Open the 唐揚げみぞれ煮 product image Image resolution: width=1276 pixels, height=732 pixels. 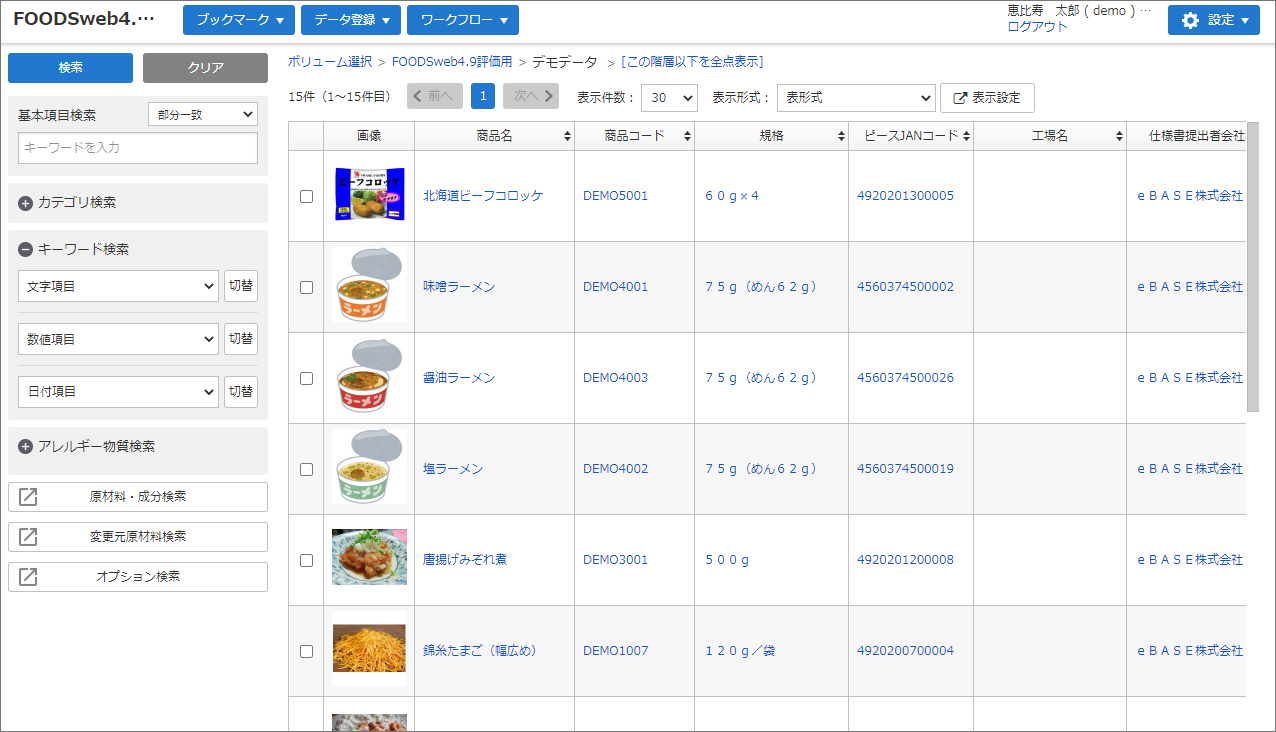pyautogui.click(x=369, y=559)
